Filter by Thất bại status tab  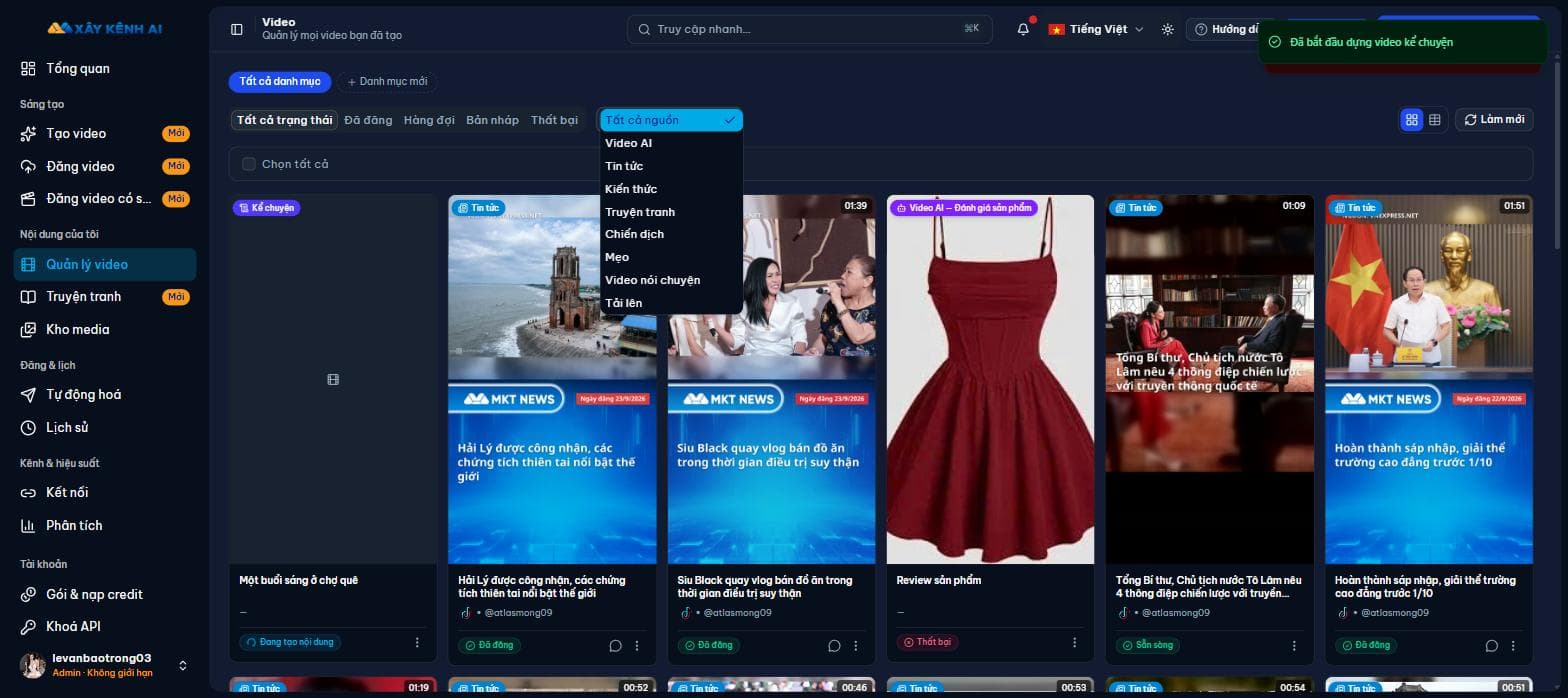(554, 120)
